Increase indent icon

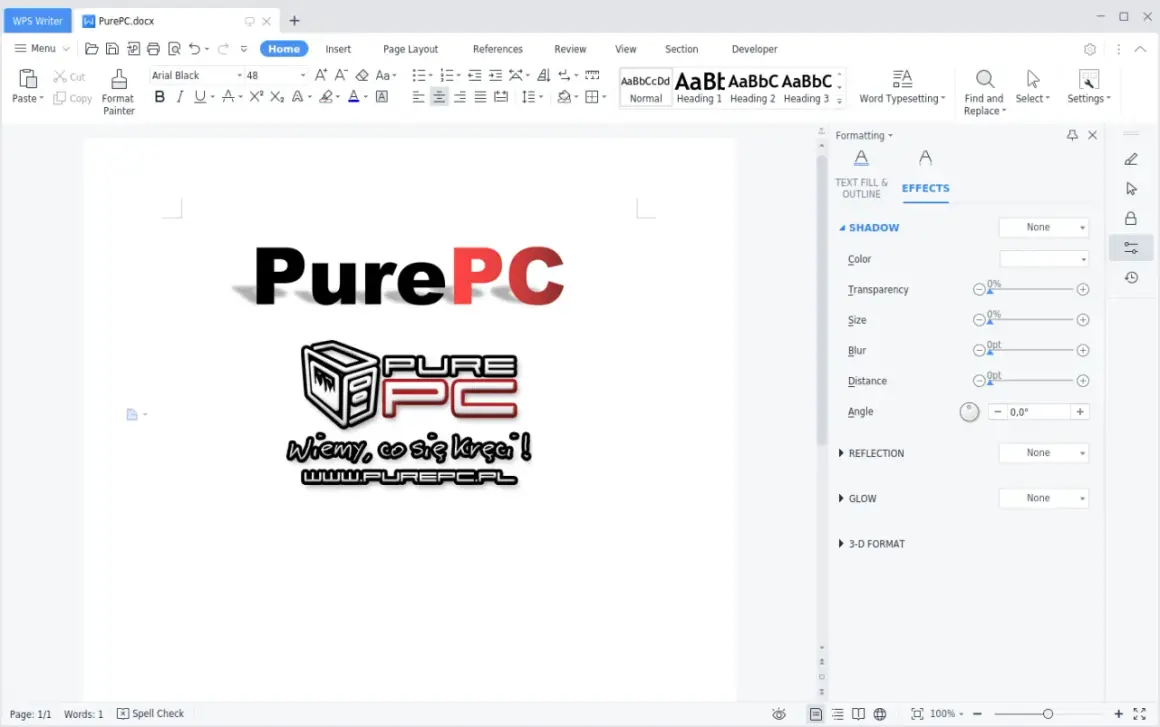point(495,75)
